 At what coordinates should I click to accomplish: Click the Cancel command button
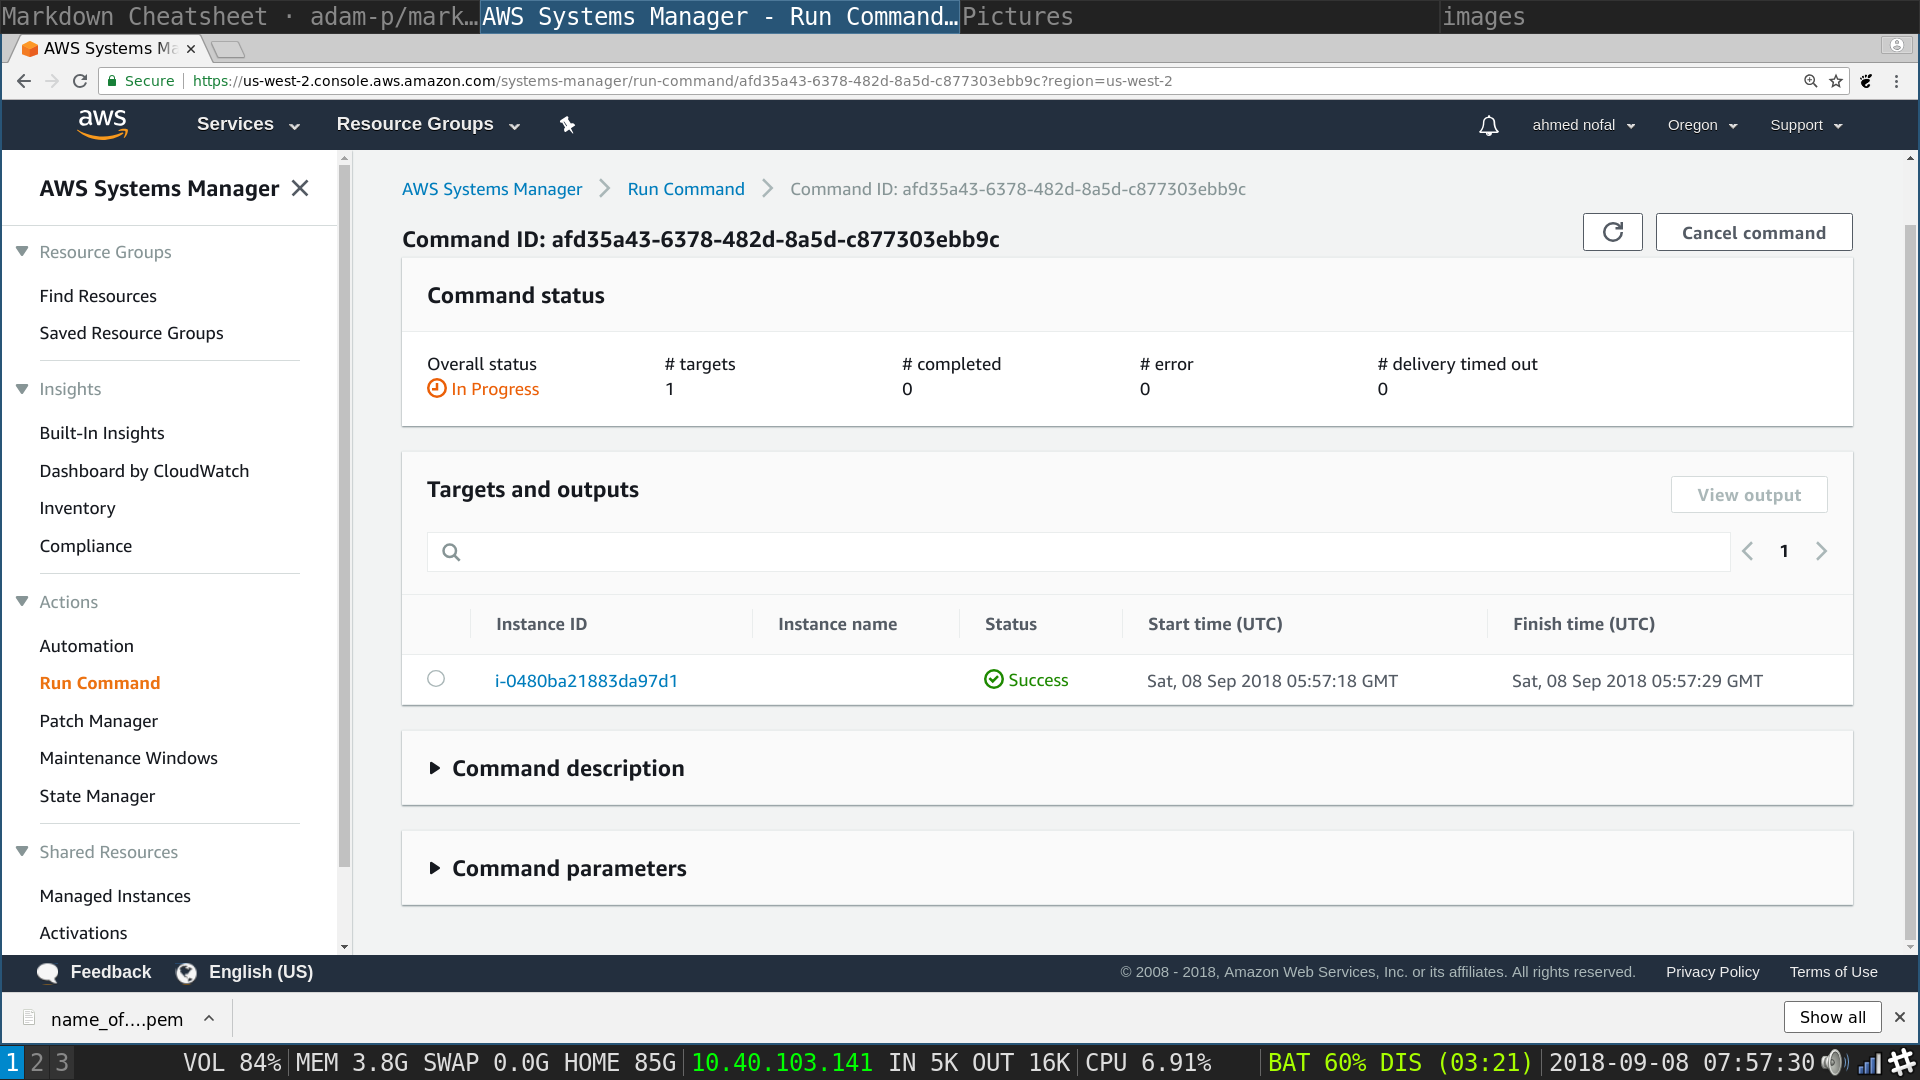coord(1753,232)
